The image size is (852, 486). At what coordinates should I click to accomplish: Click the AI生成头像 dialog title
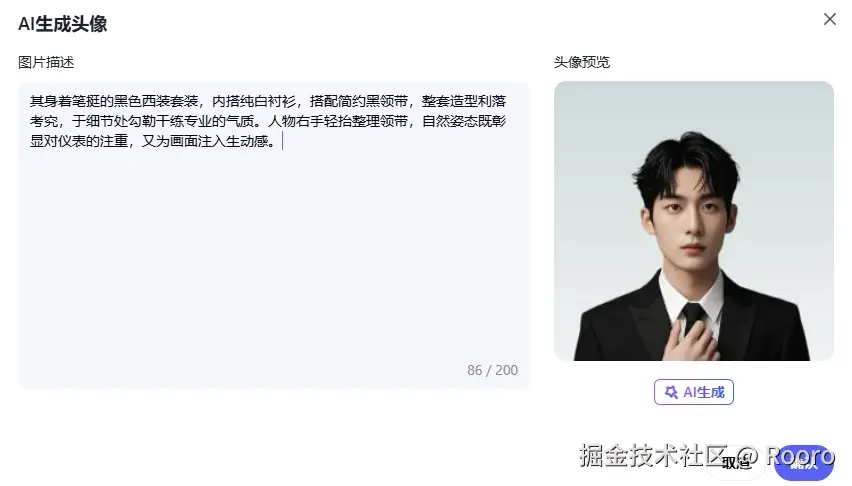coord(62,24)
